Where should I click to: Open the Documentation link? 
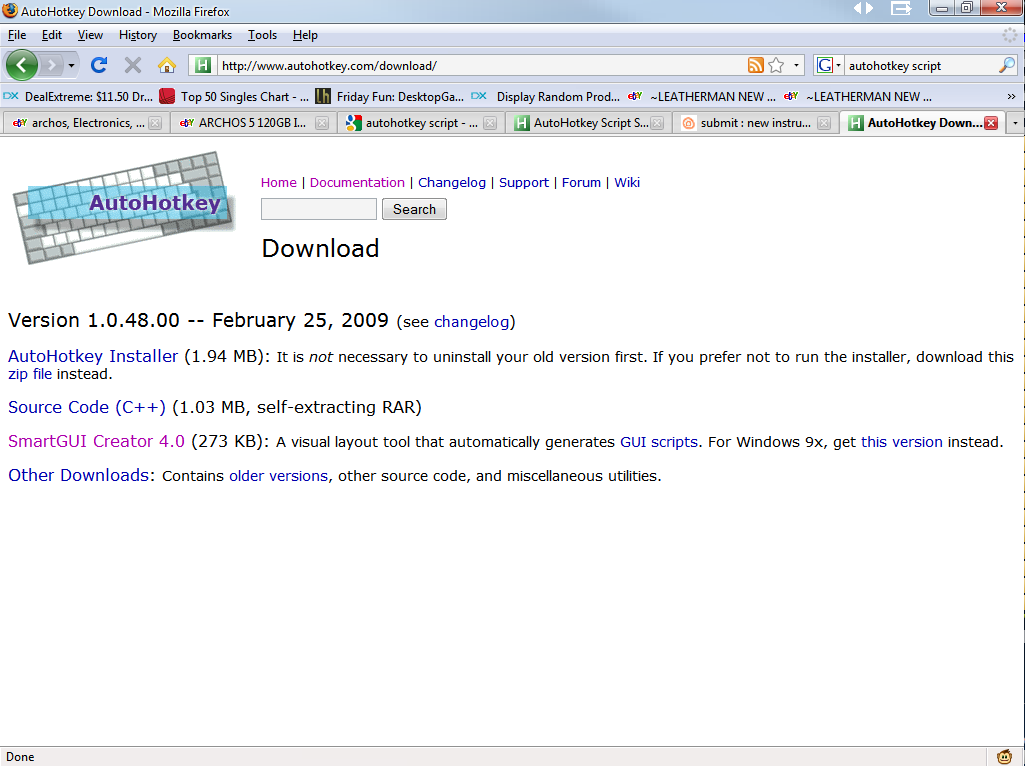pyautogui.click(x=357, y=183)
